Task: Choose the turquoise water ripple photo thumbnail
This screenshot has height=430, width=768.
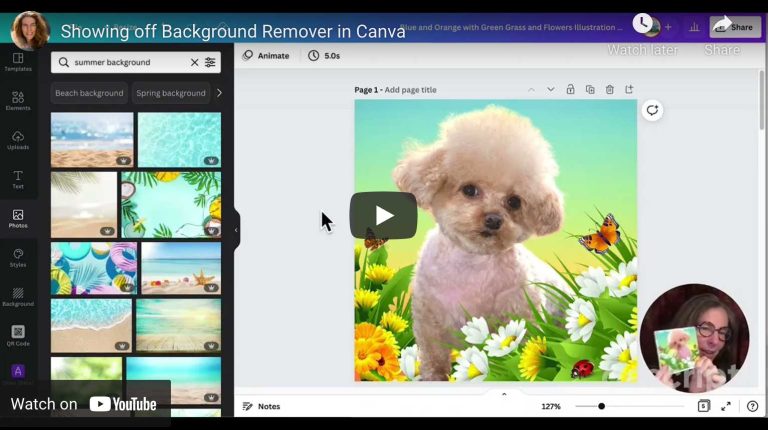Action: coord(179,140)
